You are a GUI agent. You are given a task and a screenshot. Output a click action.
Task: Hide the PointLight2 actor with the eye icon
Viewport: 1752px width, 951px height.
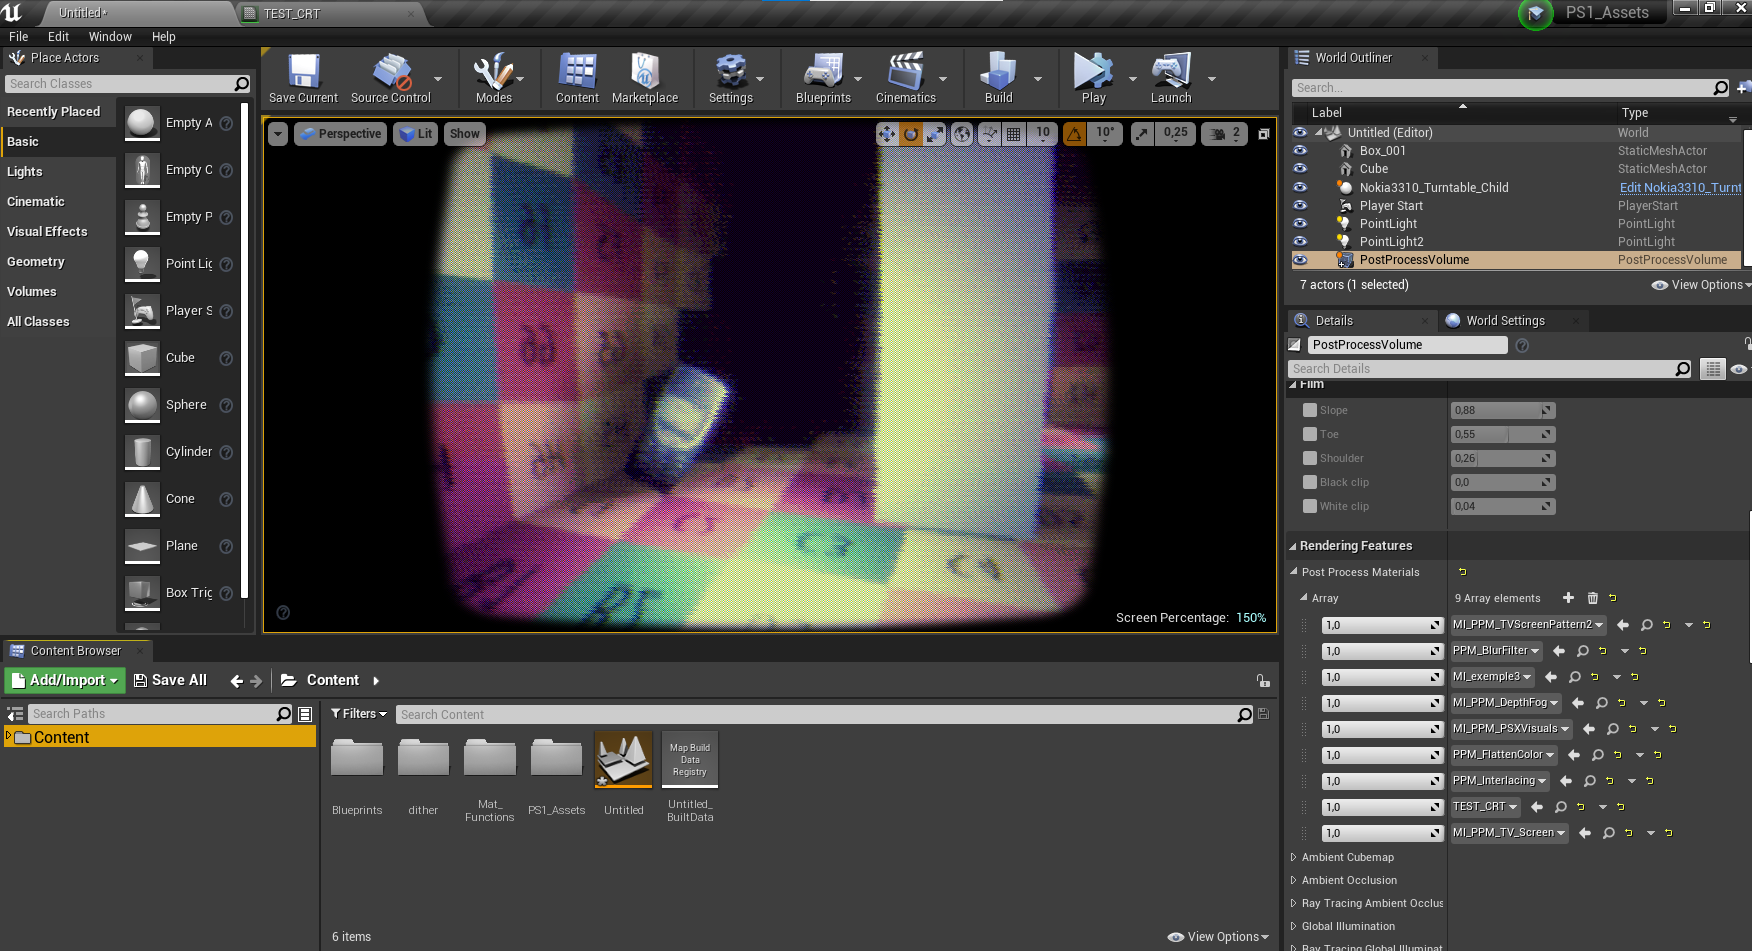point(1300,242)
